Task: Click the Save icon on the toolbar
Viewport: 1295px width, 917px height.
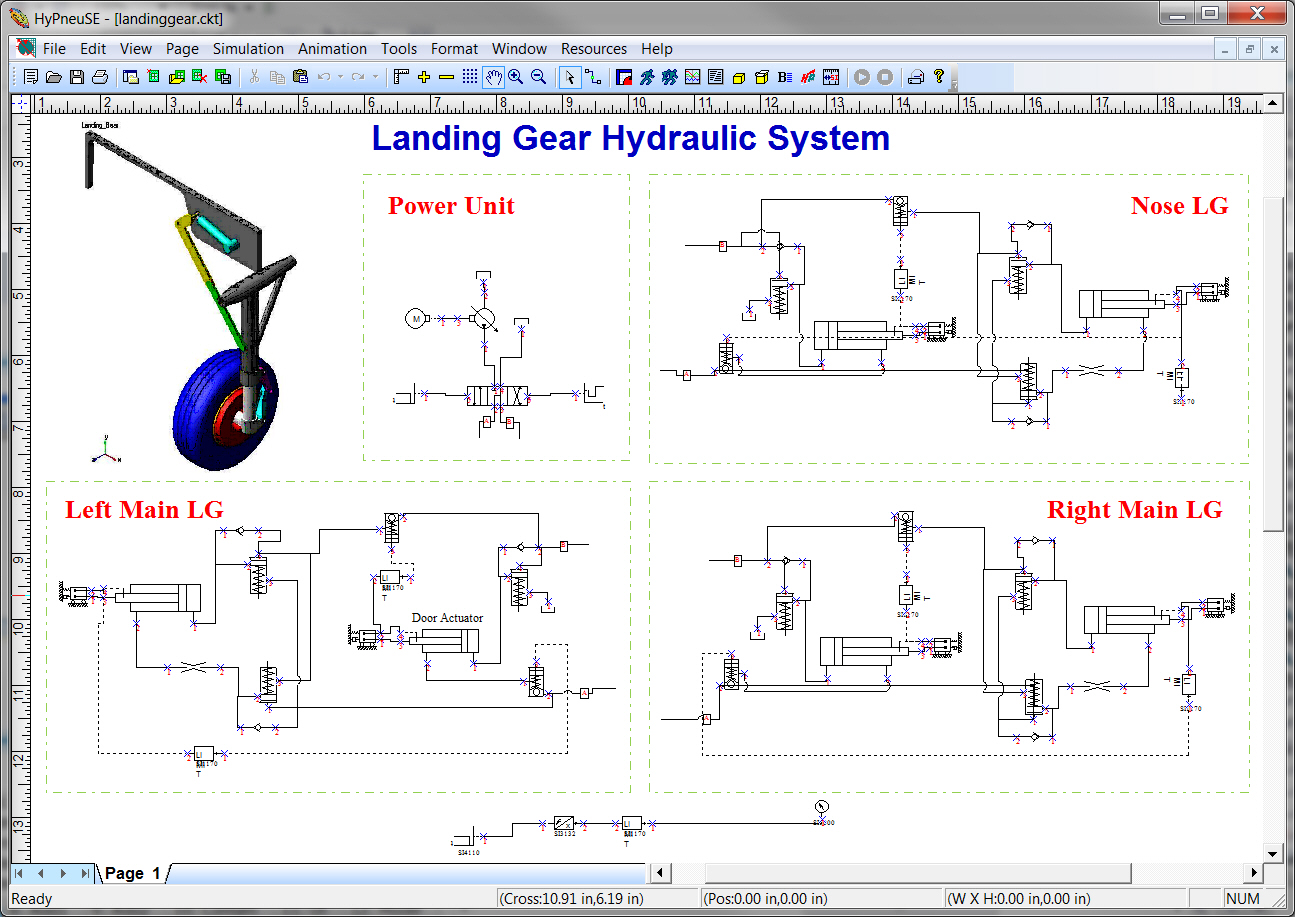Action: pyautogui.click(x=76, y=77)
